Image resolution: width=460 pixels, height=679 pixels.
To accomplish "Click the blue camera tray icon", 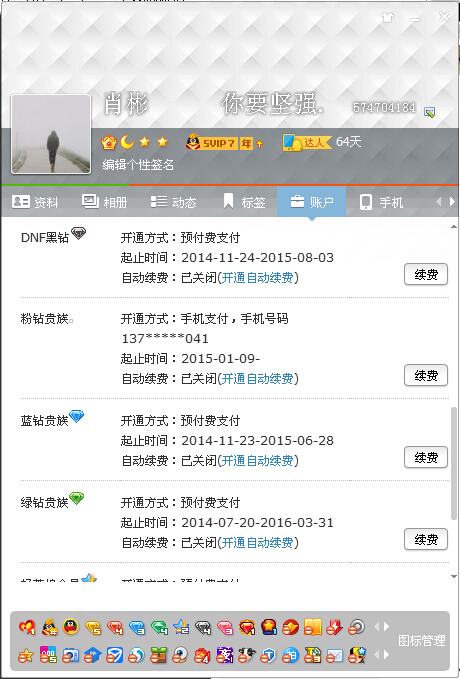I will 70,656.
